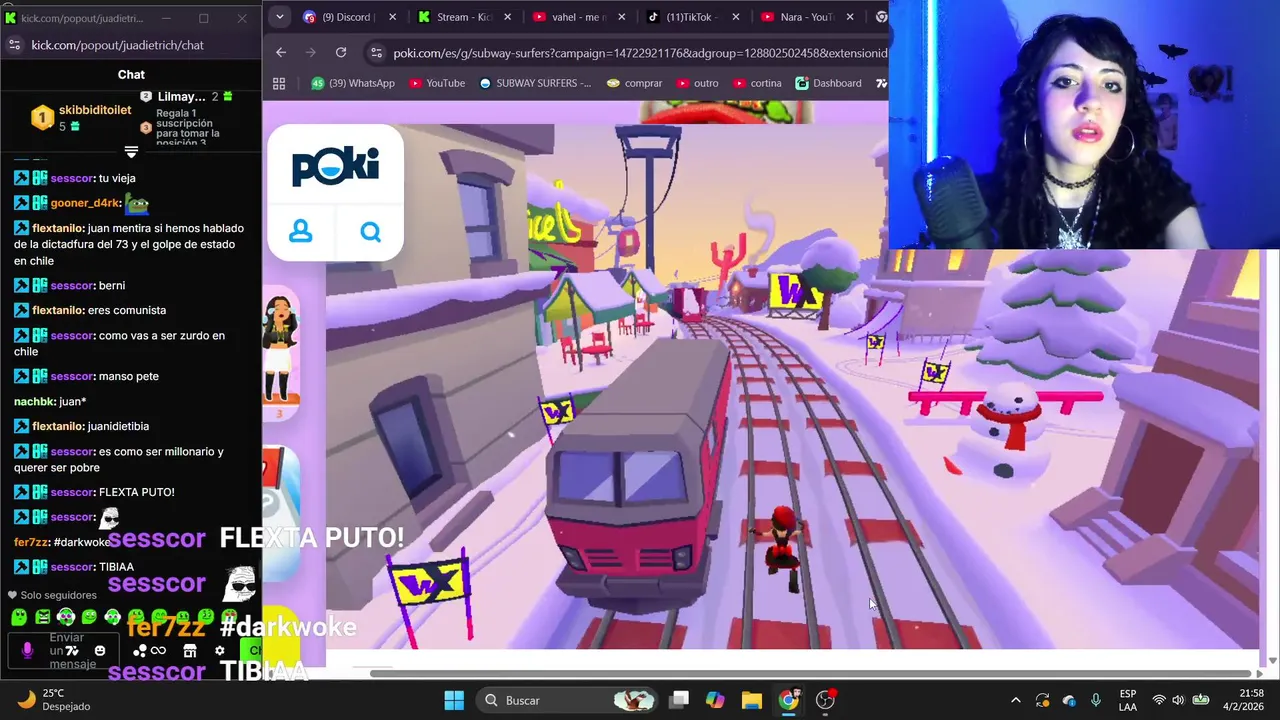Click the page horizontal scrollbar
Image resolution: width=1280 pixels, height=720 pixels.
click(812, 673)
